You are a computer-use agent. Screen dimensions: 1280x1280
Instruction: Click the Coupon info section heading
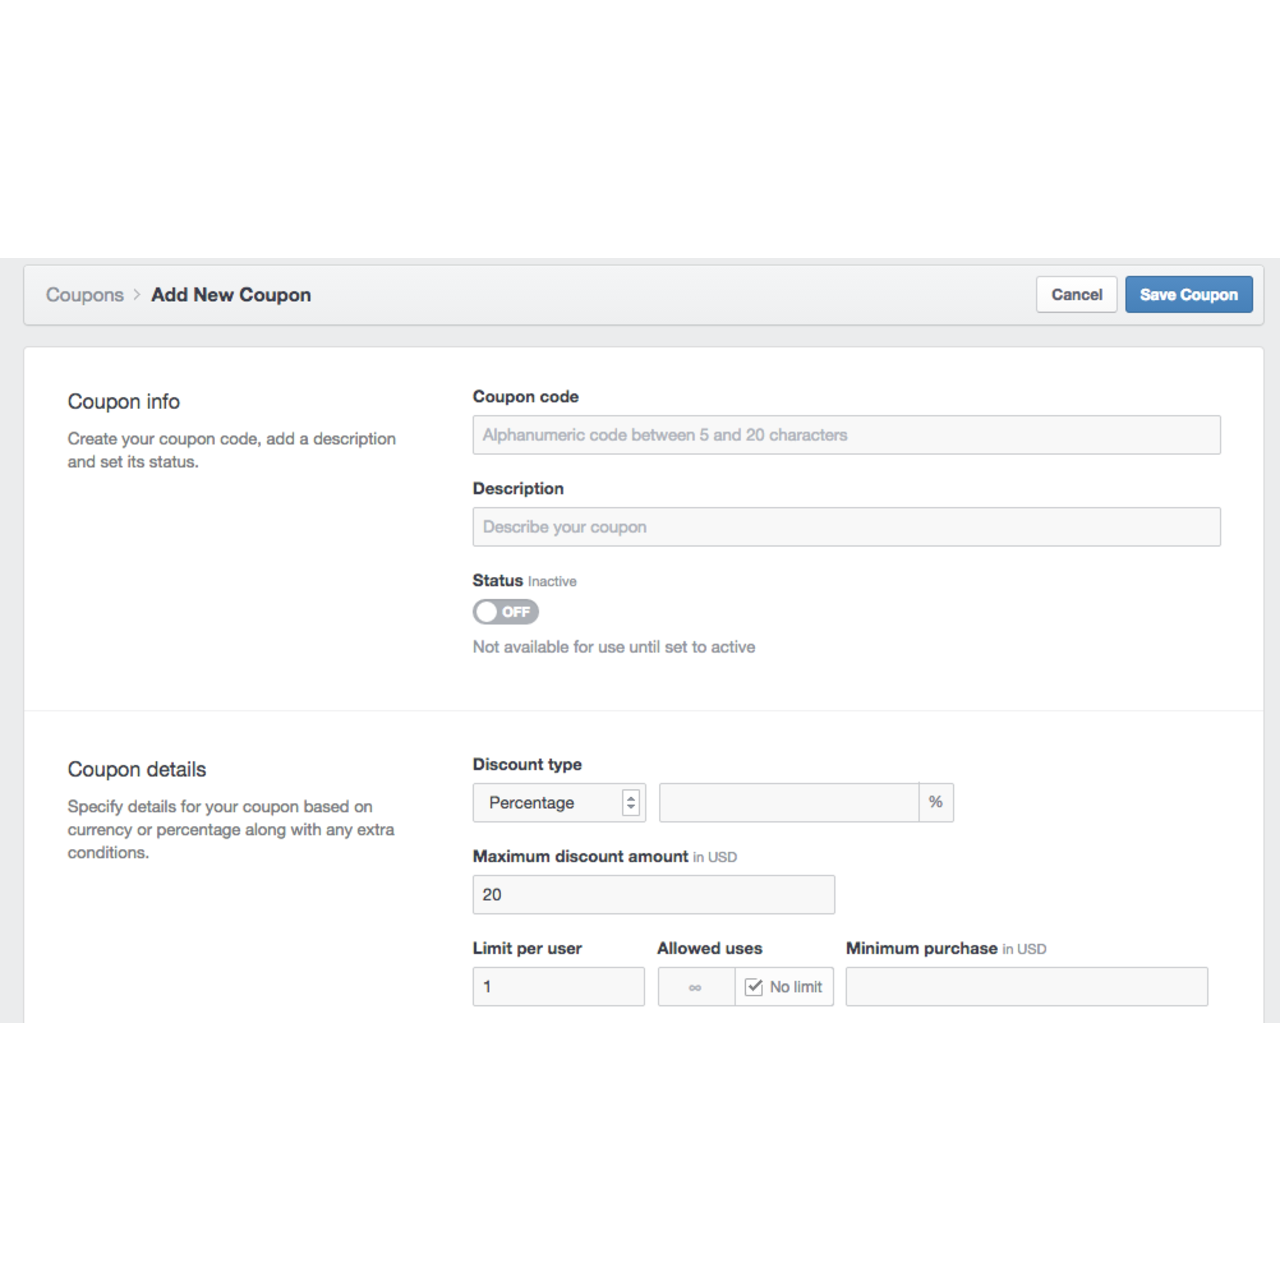coord(124,402)
